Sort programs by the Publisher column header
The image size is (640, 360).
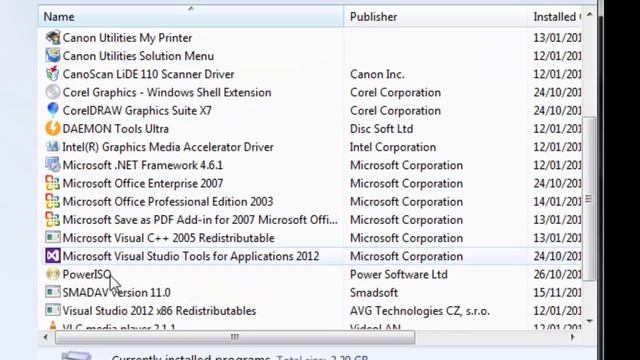point(436,16)
